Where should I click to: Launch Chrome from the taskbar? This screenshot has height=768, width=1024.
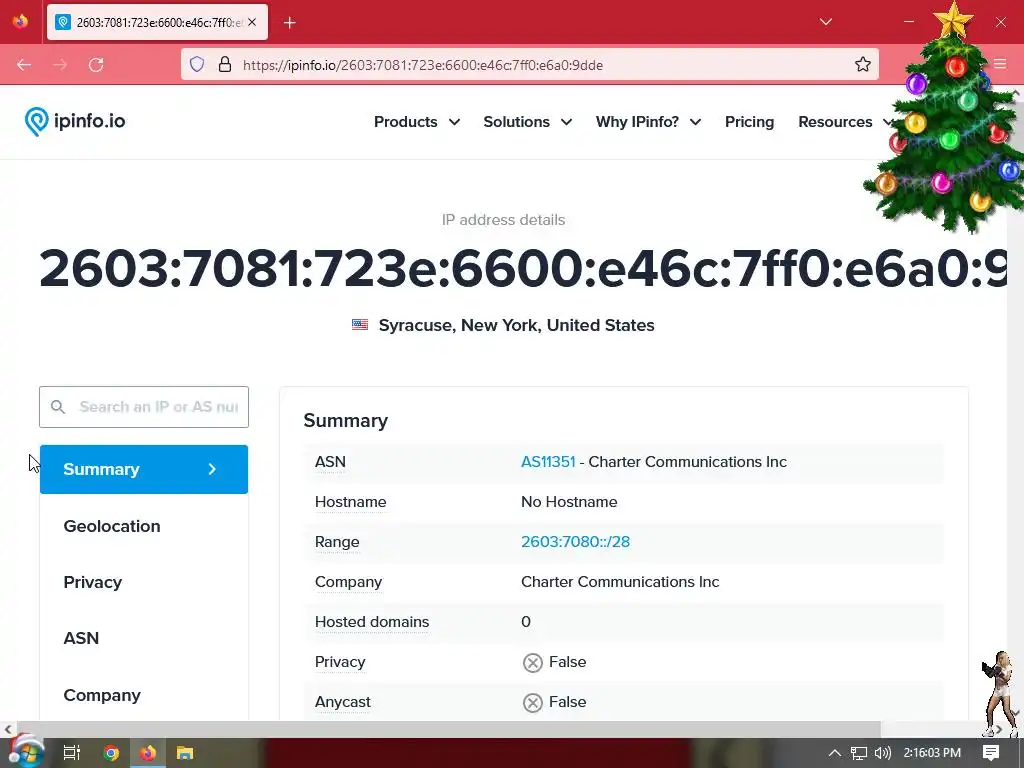(111, 753)
